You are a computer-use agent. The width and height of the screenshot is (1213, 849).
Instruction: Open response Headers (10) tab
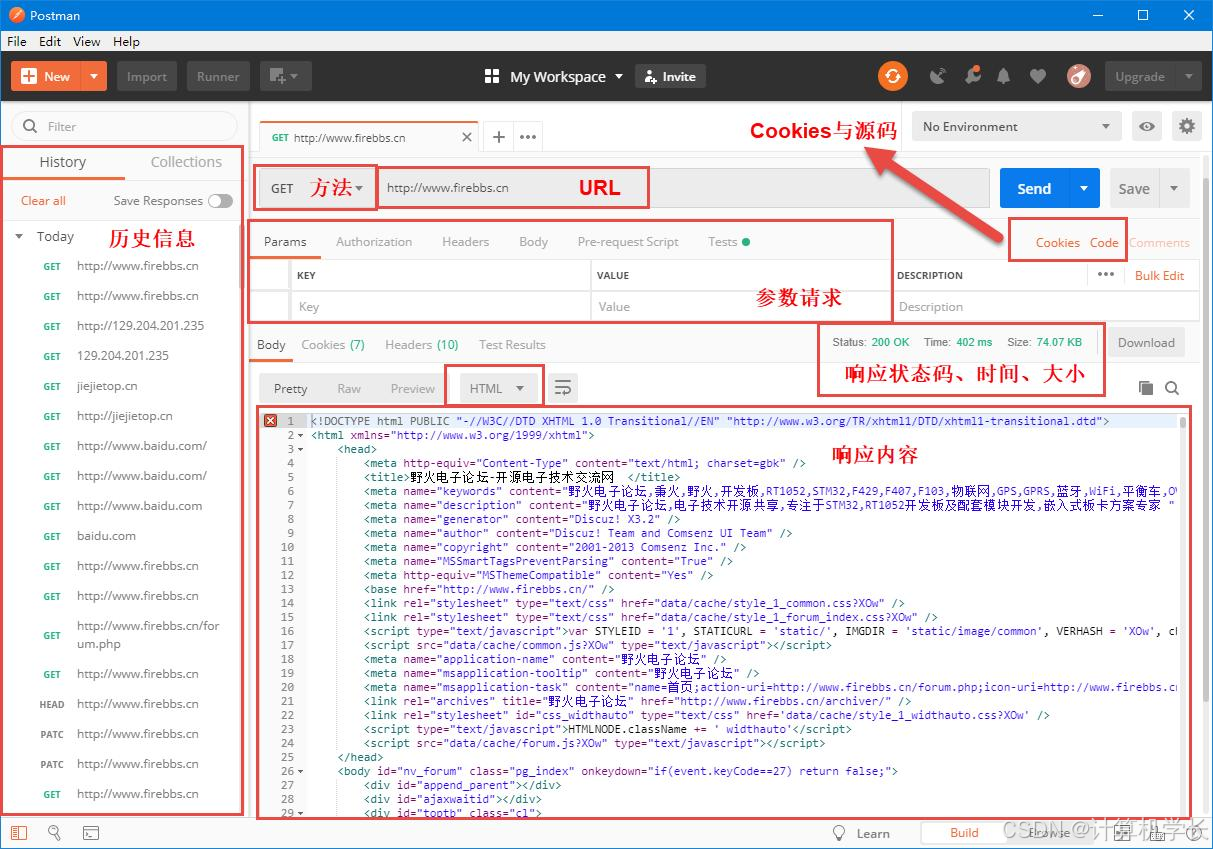tap(422, 345)
